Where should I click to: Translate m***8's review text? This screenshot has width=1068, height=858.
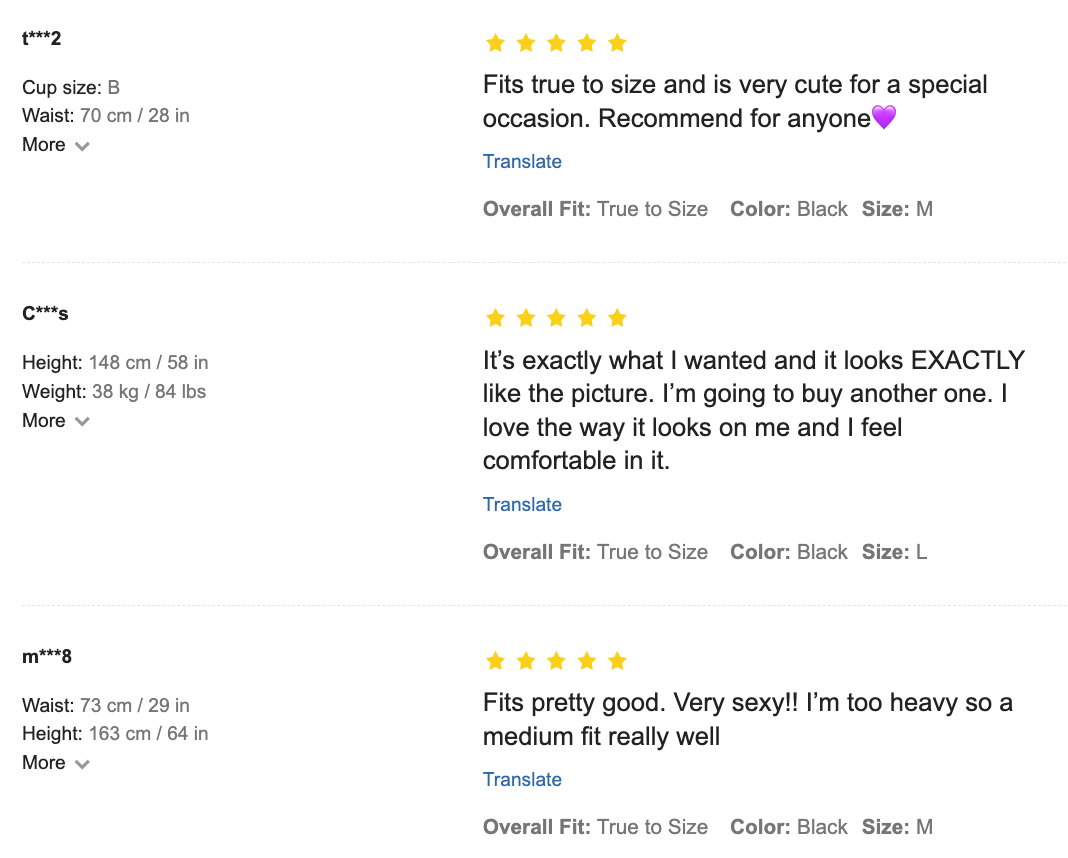tap(522, 780)
